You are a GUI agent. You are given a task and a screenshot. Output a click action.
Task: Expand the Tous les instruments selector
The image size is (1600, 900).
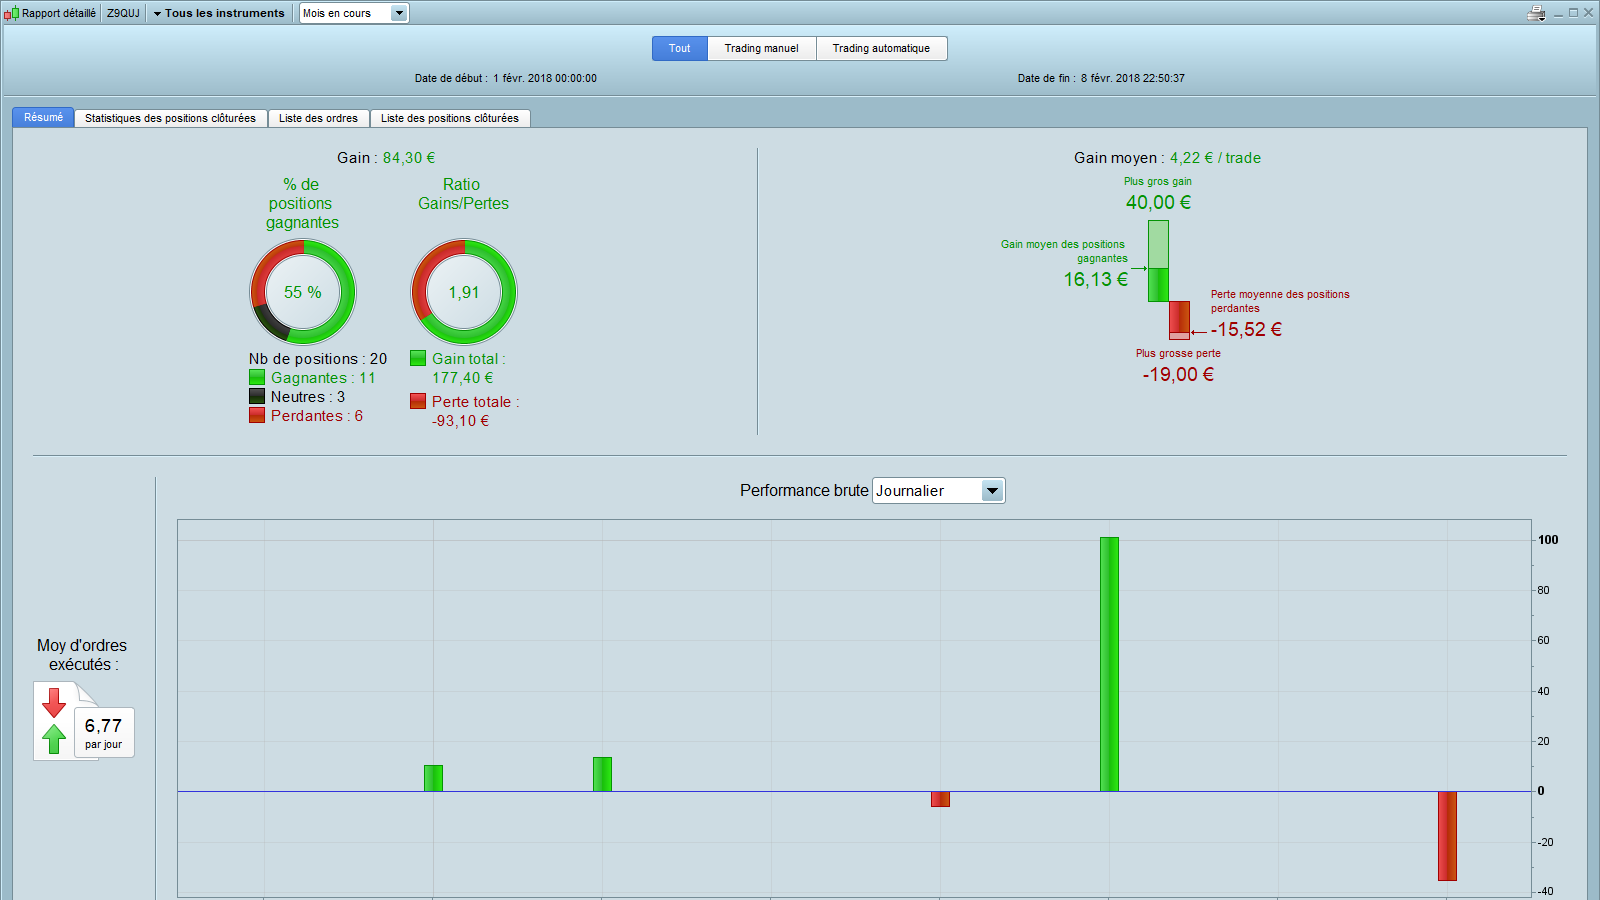pyautogui.click(x=218, y=13)
